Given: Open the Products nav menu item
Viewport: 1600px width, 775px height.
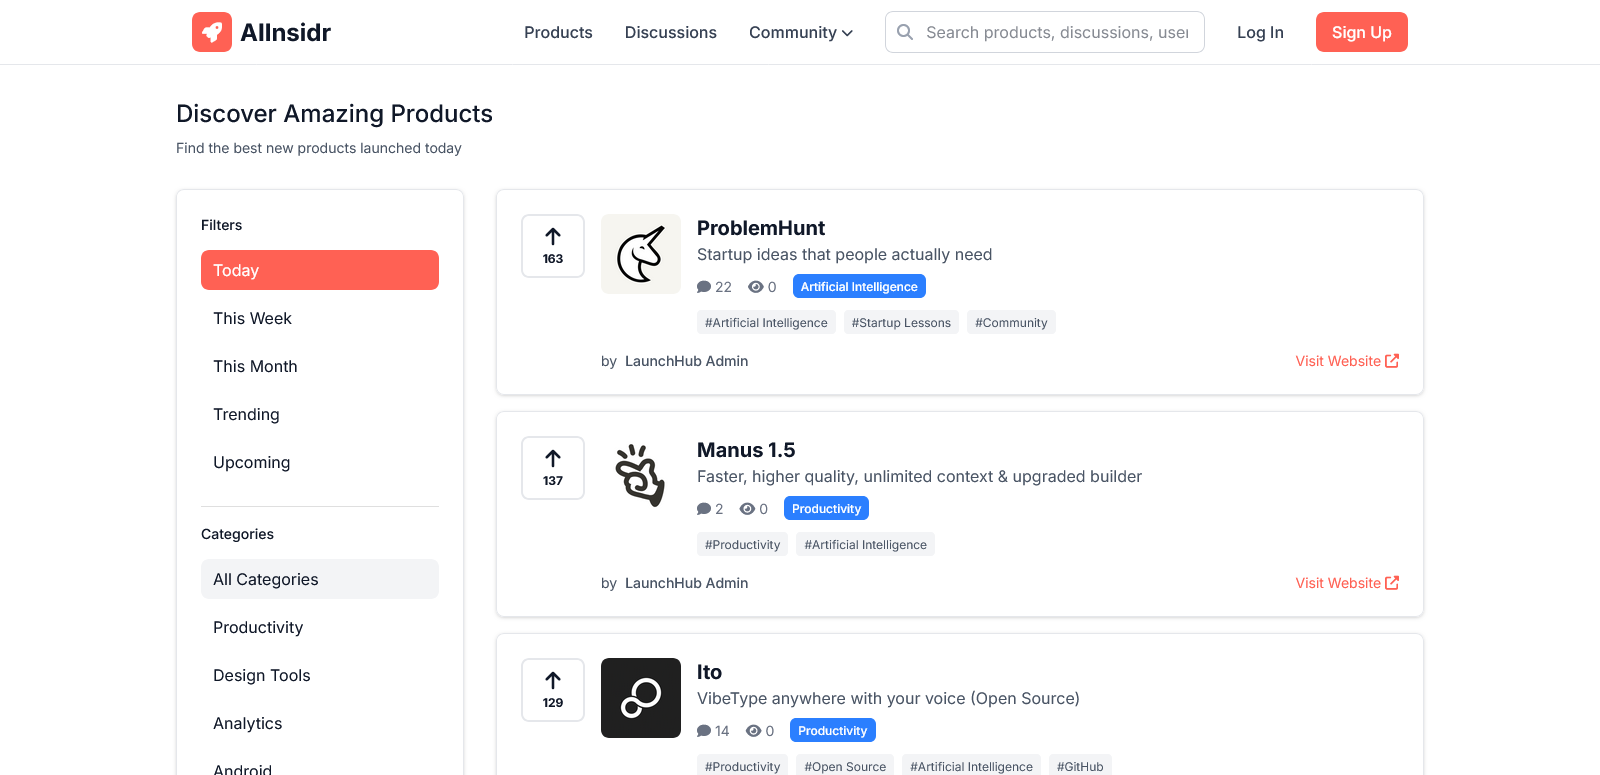Looking at the screenshot, I should [558, 32].
